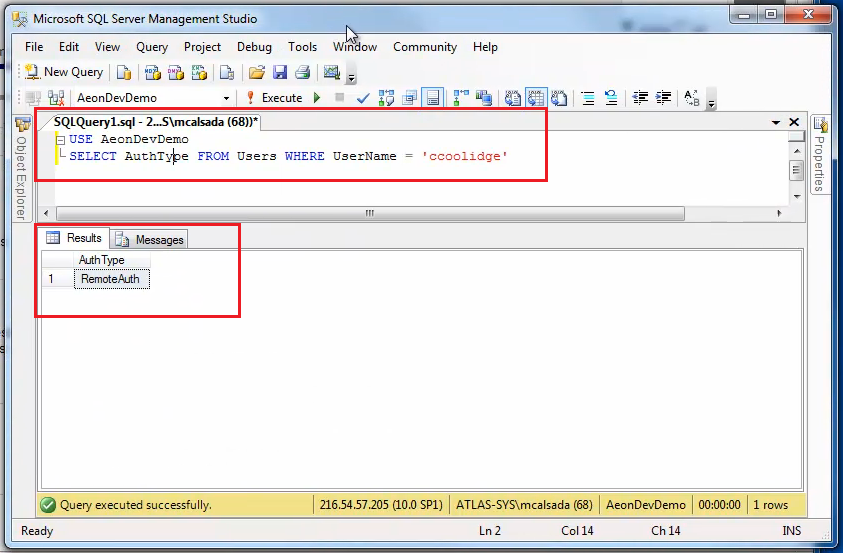
Task: Collapse the USE statement outline block
Action: click(61, 140)
